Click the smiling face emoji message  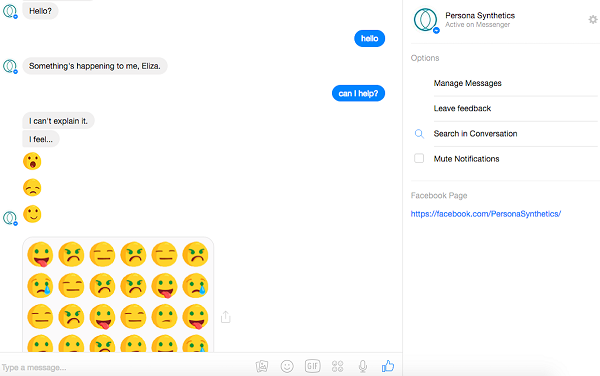pos(32,214)
